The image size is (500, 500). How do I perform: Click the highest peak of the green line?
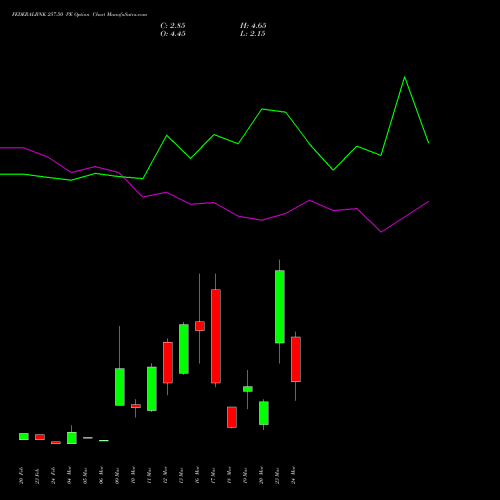[x=405, y=77]
